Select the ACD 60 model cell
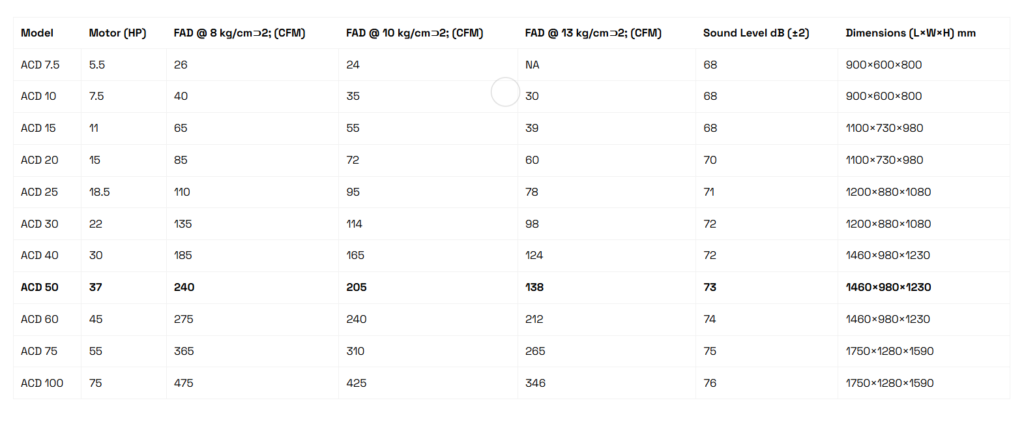 [38, 319]
